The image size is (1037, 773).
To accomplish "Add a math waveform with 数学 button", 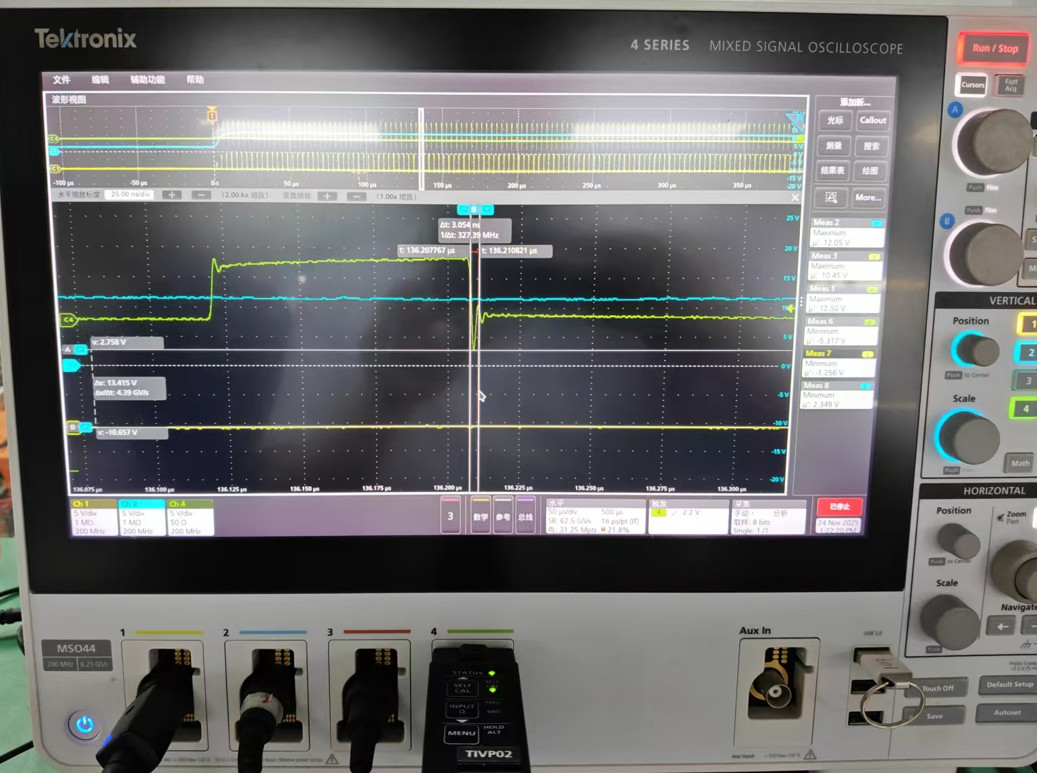I will (x=481, y=515).
